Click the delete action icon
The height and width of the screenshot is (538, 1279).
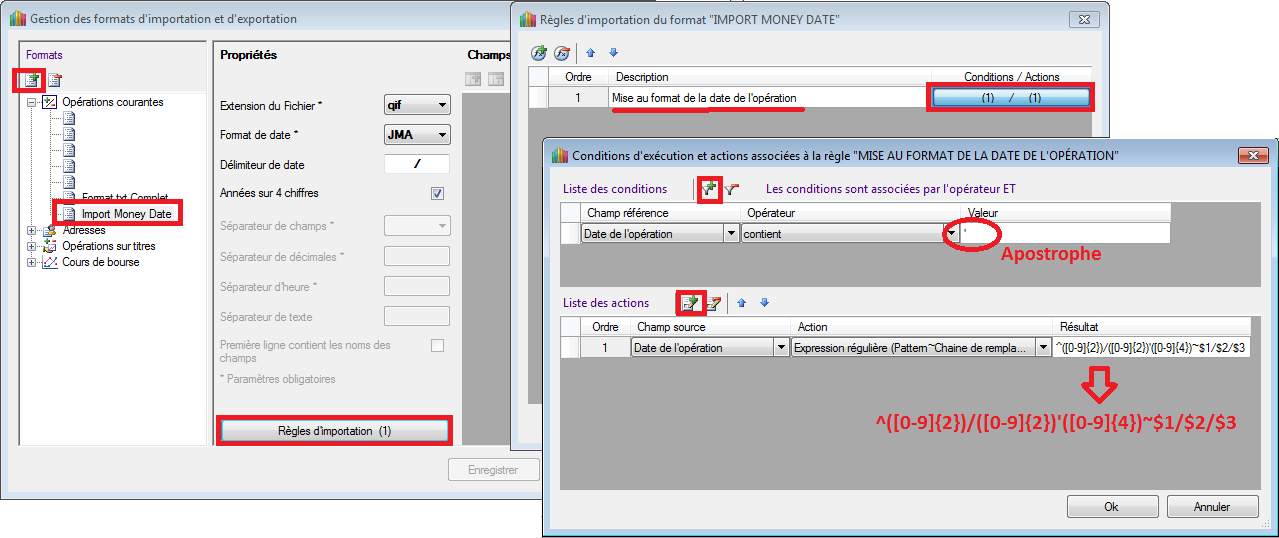tap(713, 302)
